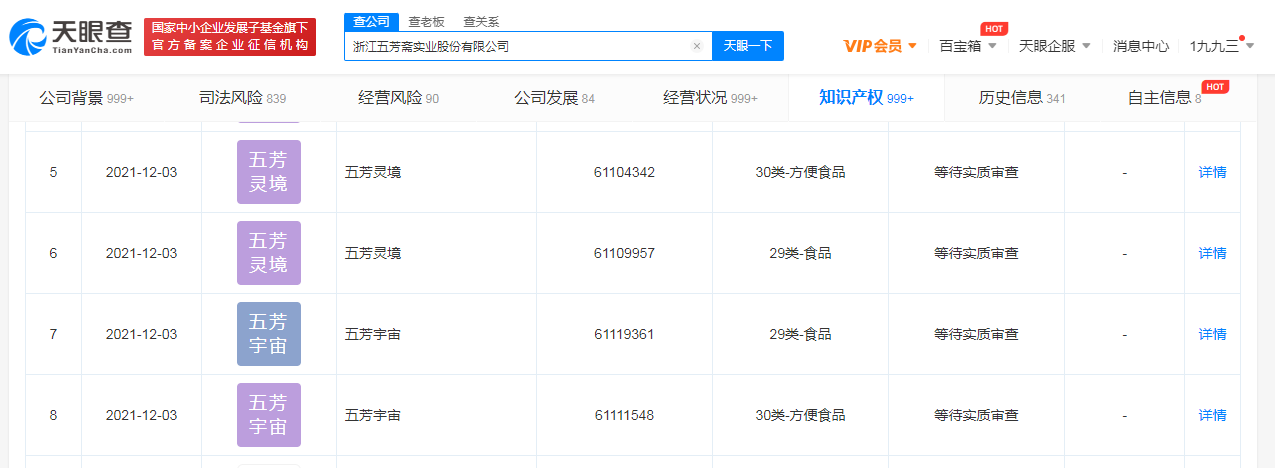This screenshot has height=468, width=1275.
Task: Click trademark name 五芳灵境 in row 6
Action: click(x=372, y=253)
